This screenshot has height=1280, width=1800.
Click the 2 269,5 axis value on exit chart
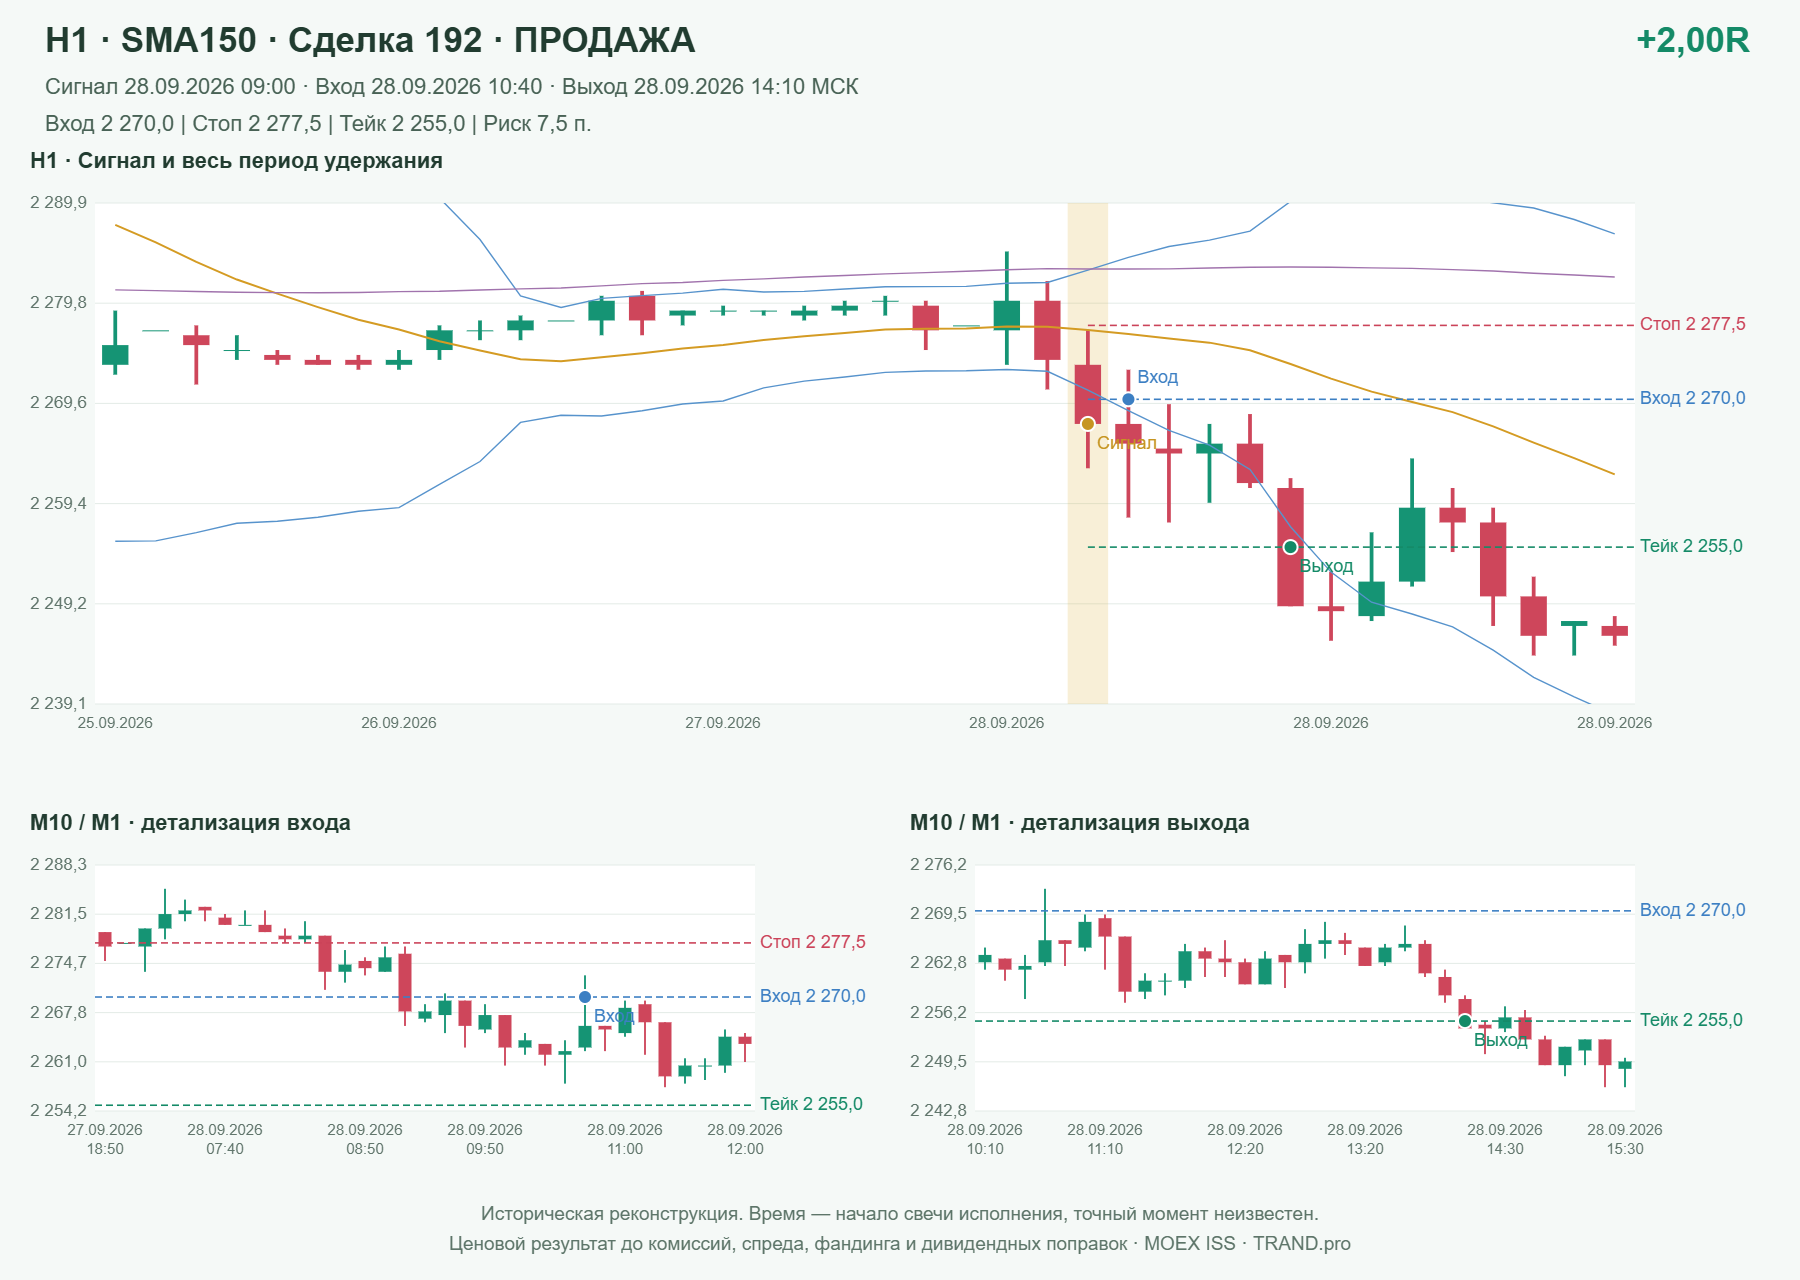[x=938, y=914]
